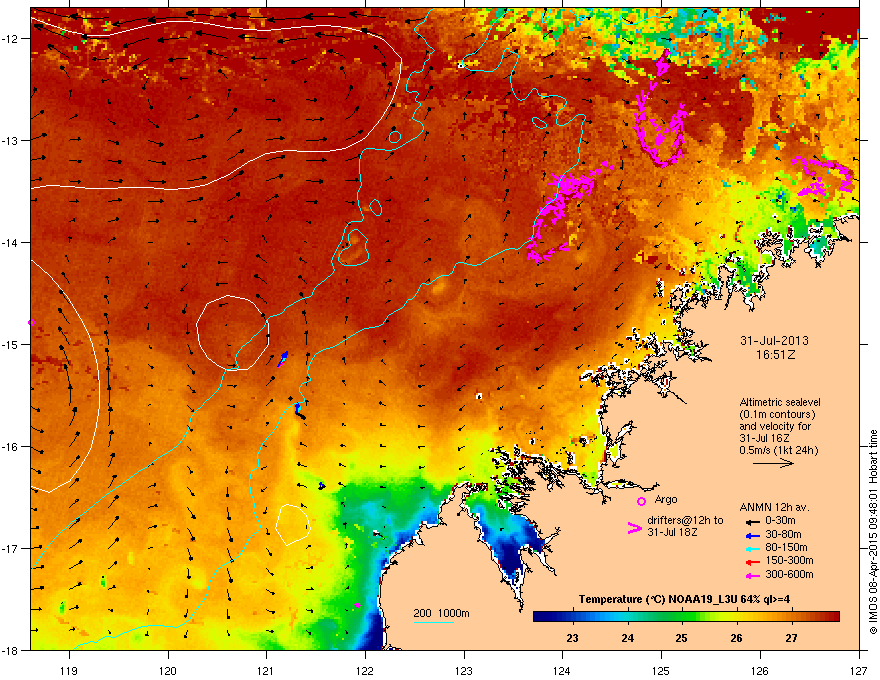This screenshot has height=680, width=880.
Task: Click the red 150-300m legend arrow
Action: click(751, 561)
